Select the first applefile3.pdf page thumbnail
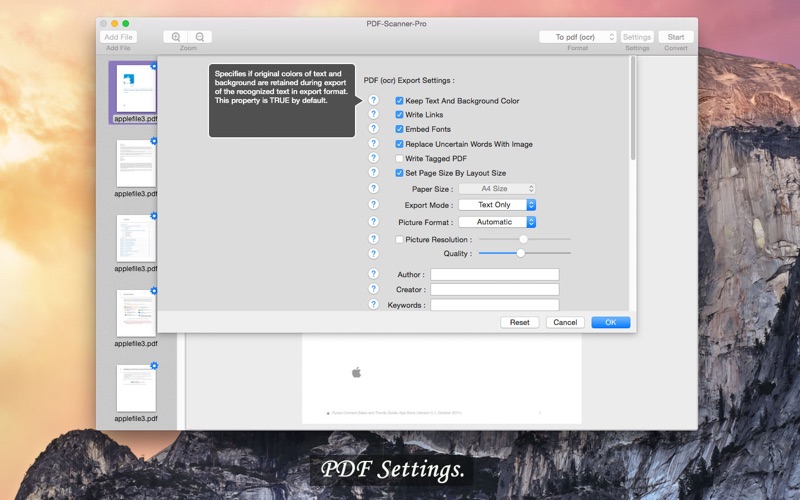This screenshot has width=800, height=500. point(135,88)
